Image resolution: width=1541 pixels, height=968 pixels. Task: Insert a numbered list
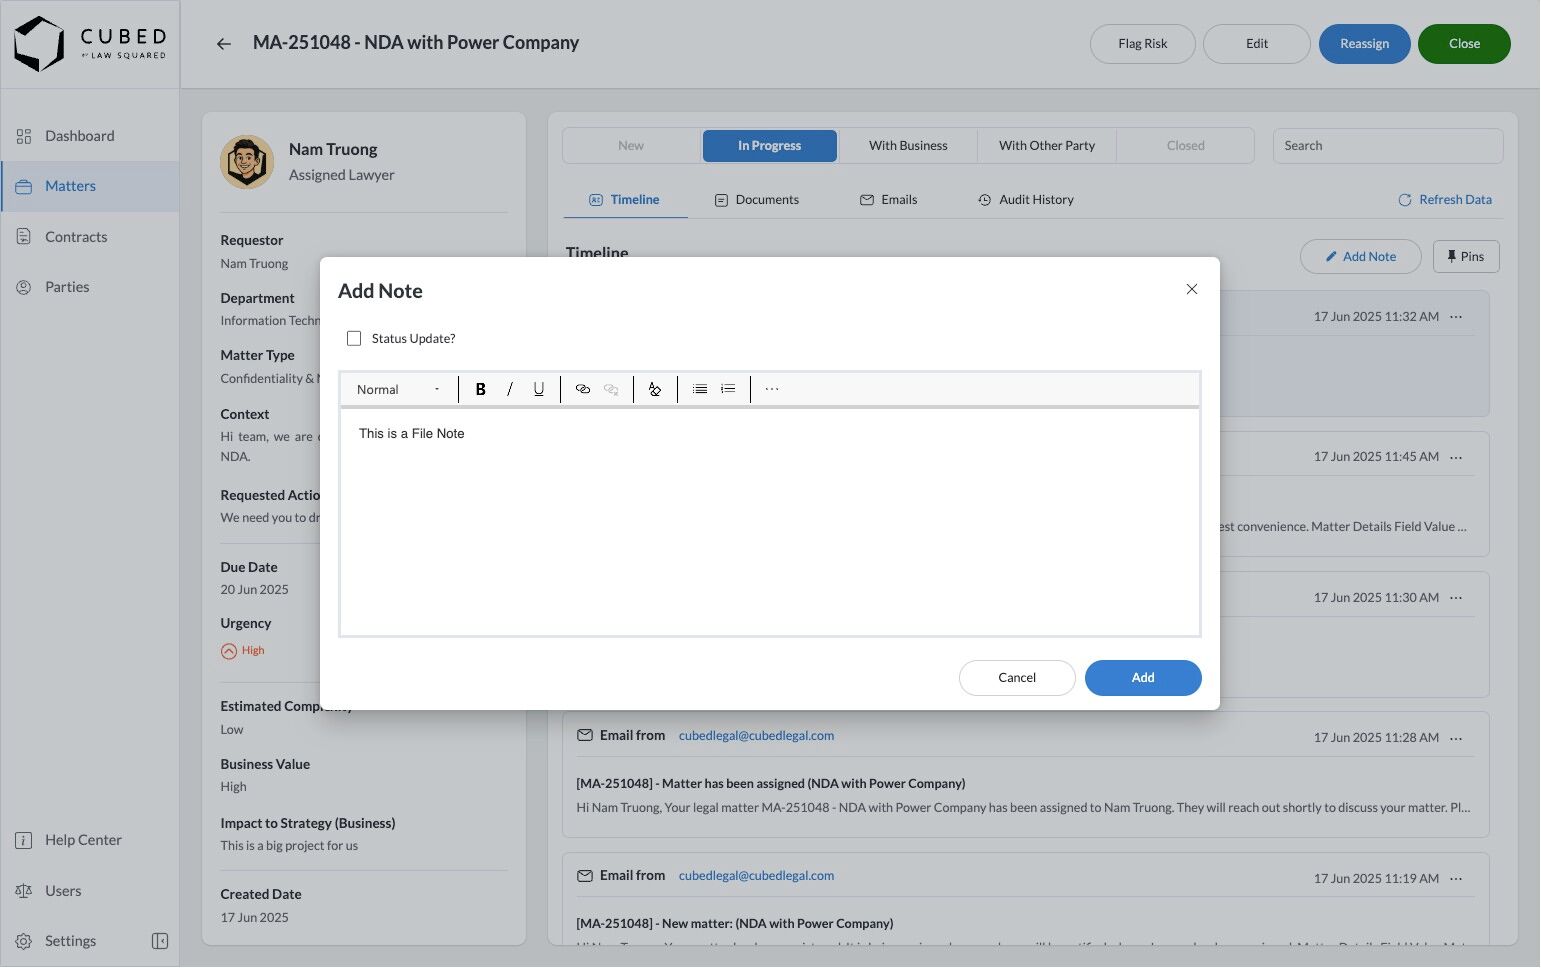(x=728, y=389)
